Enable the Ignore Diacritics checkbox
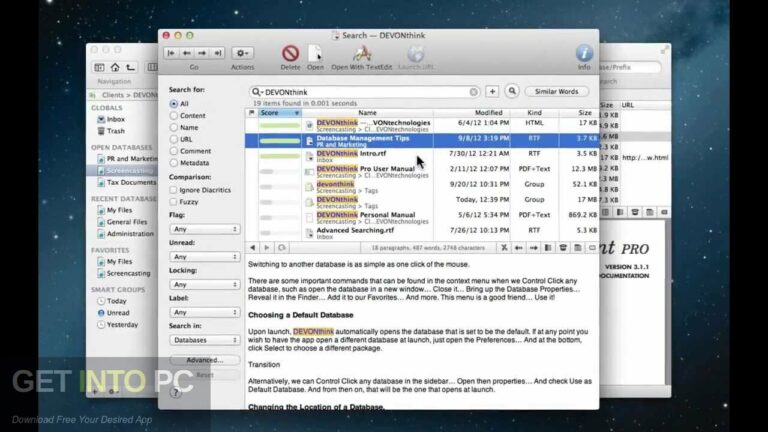This screenshot has height=432, width=768. (173, 190)
